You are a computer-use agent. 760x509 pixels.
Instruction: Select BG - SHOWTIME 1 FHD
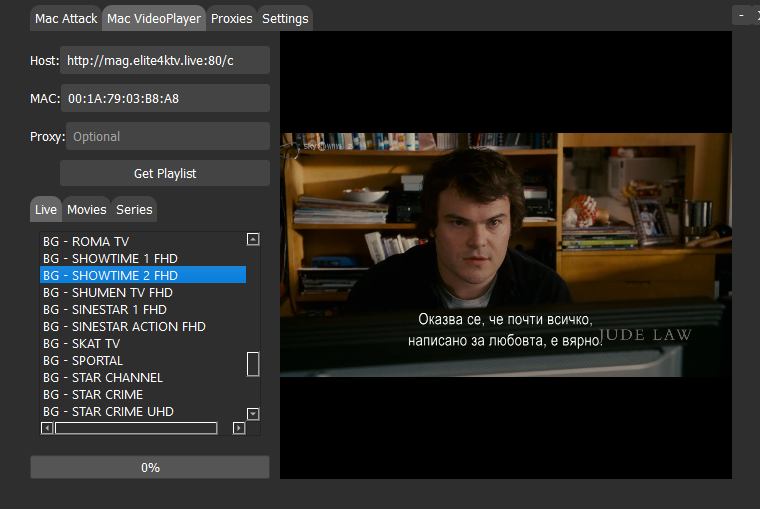click(x=143, y=258)
